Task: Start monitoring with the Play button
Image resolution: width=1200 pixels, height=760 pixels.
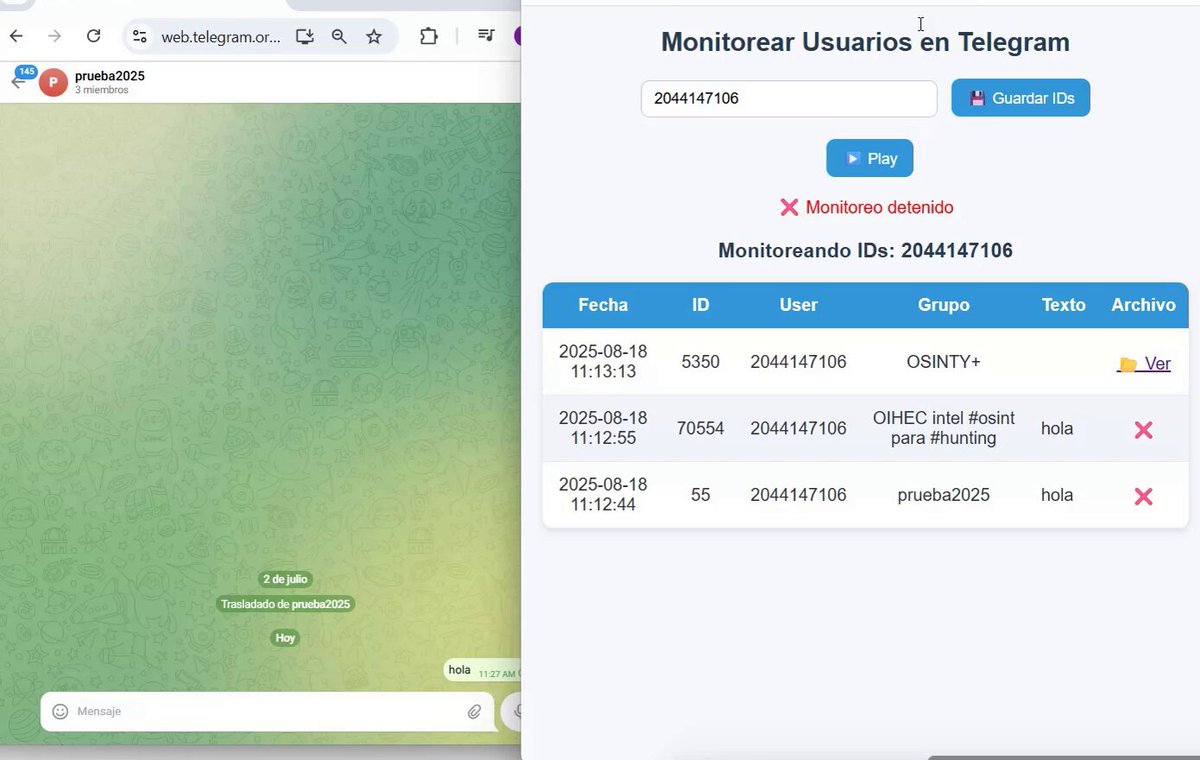Action: coord(870,158)
